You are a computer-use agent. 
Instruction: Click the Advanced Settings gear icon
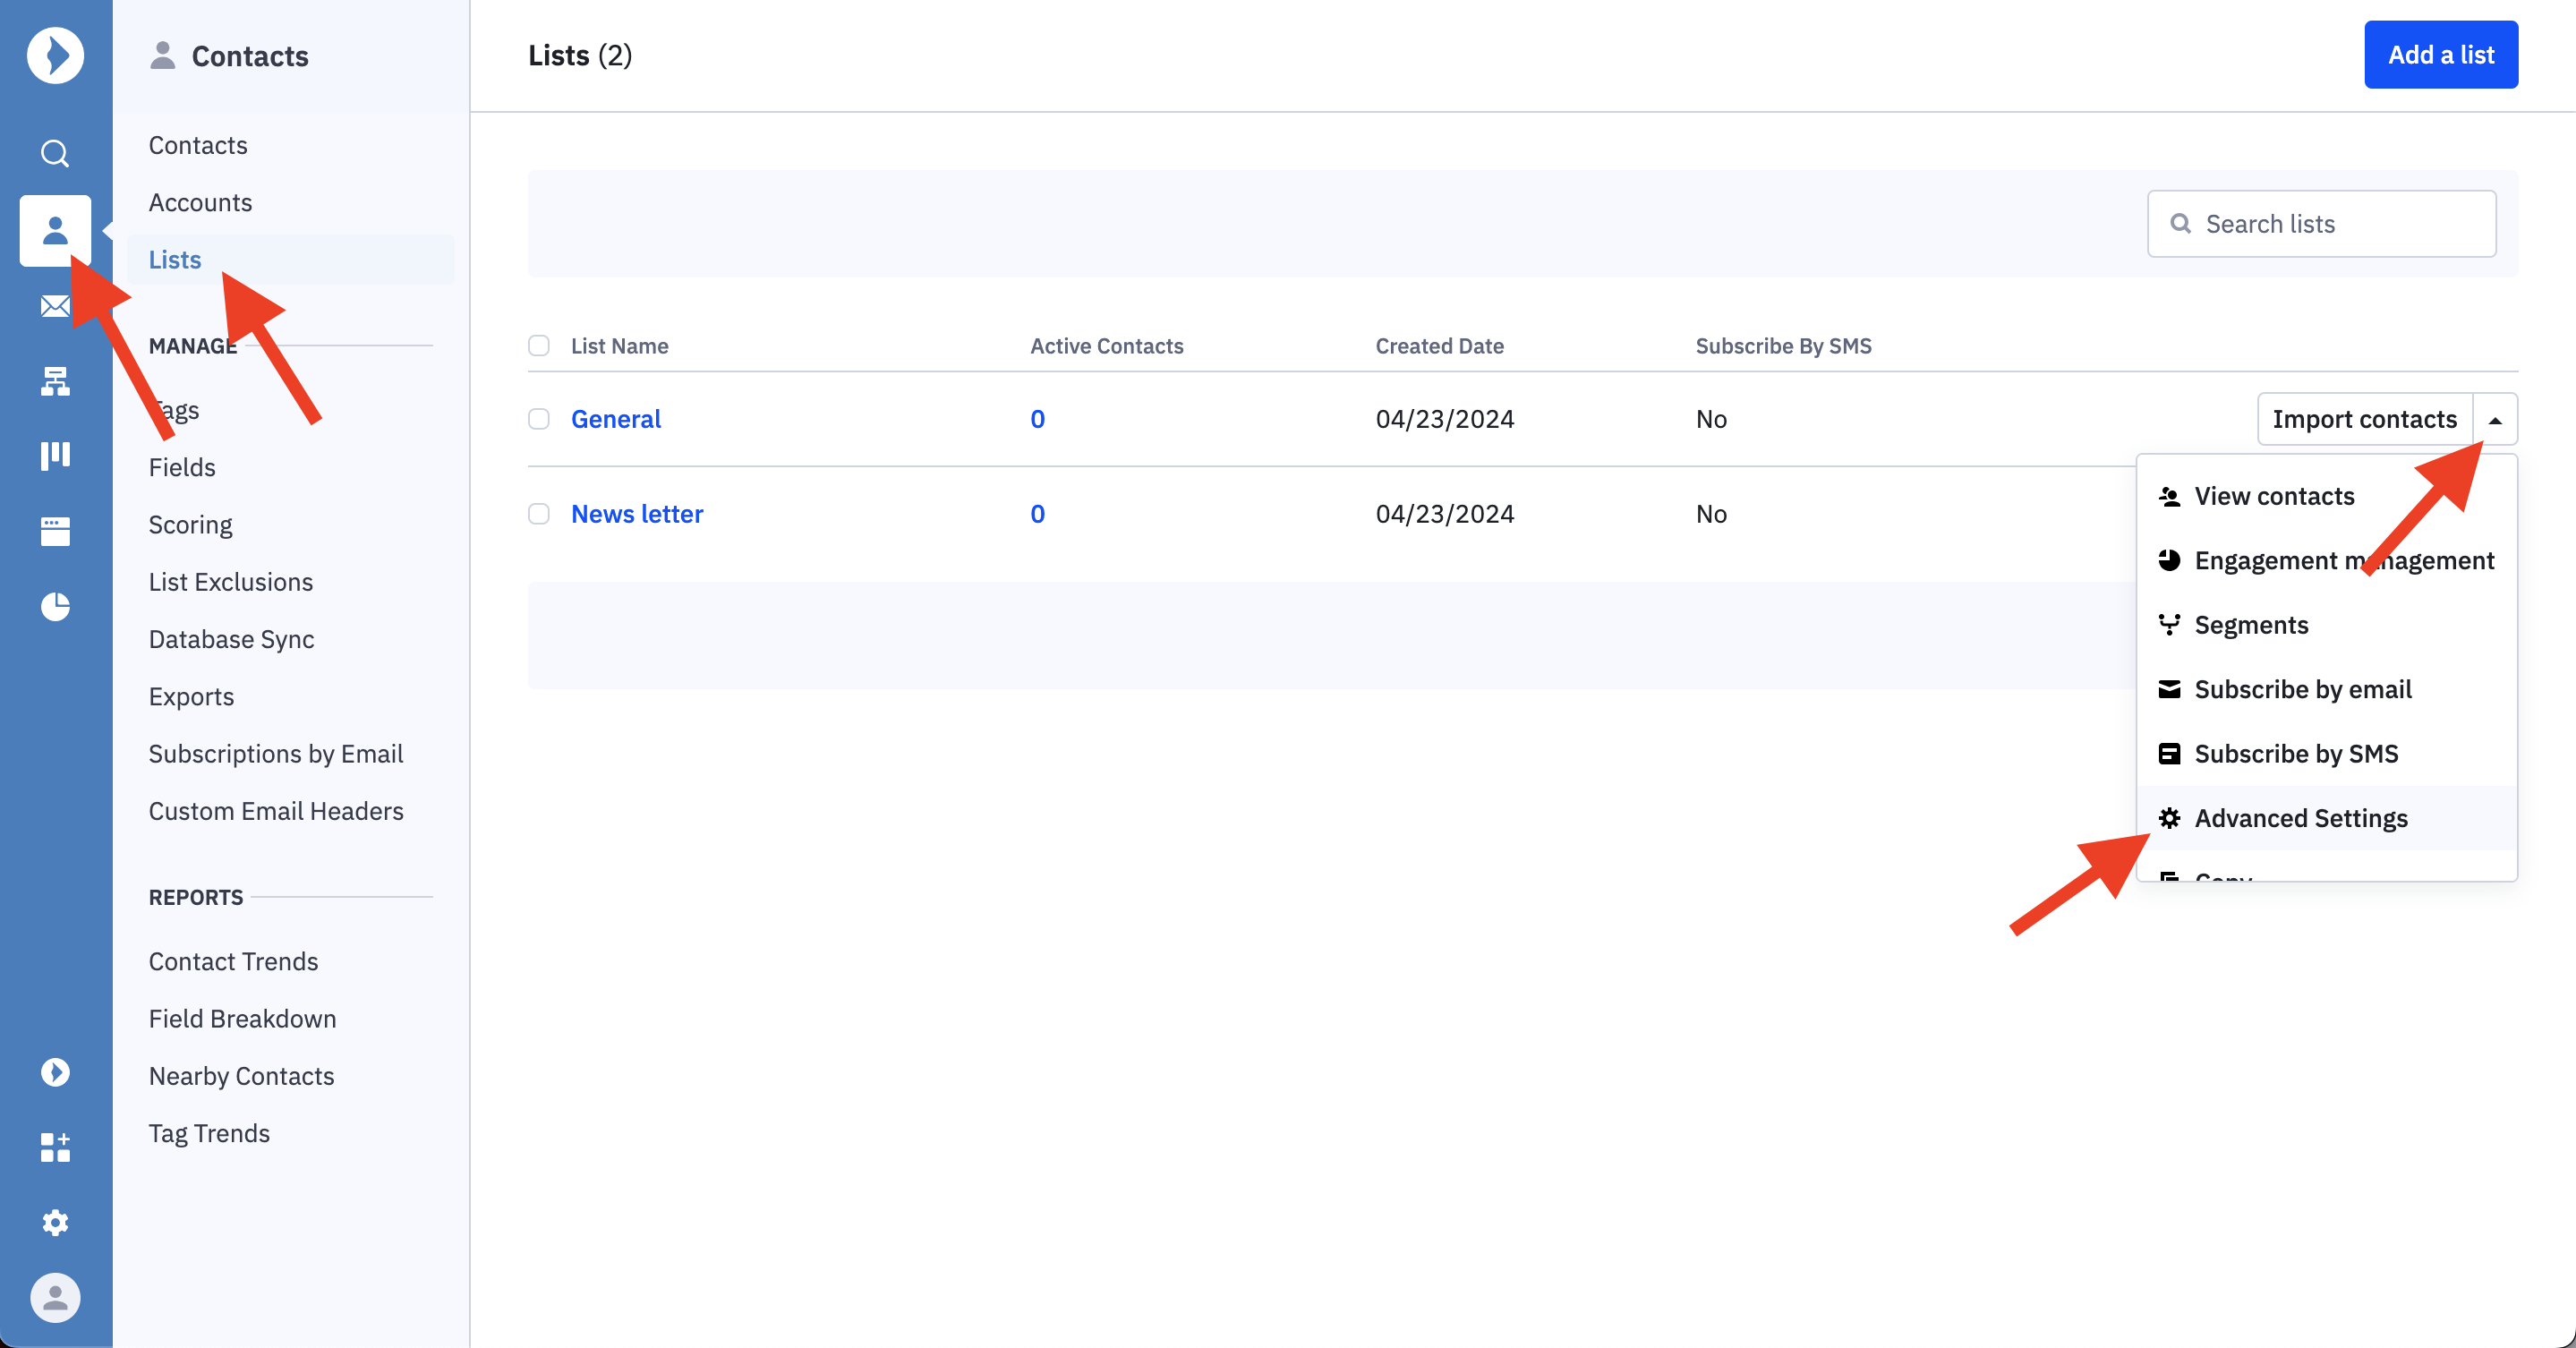tap(2169, 818)
